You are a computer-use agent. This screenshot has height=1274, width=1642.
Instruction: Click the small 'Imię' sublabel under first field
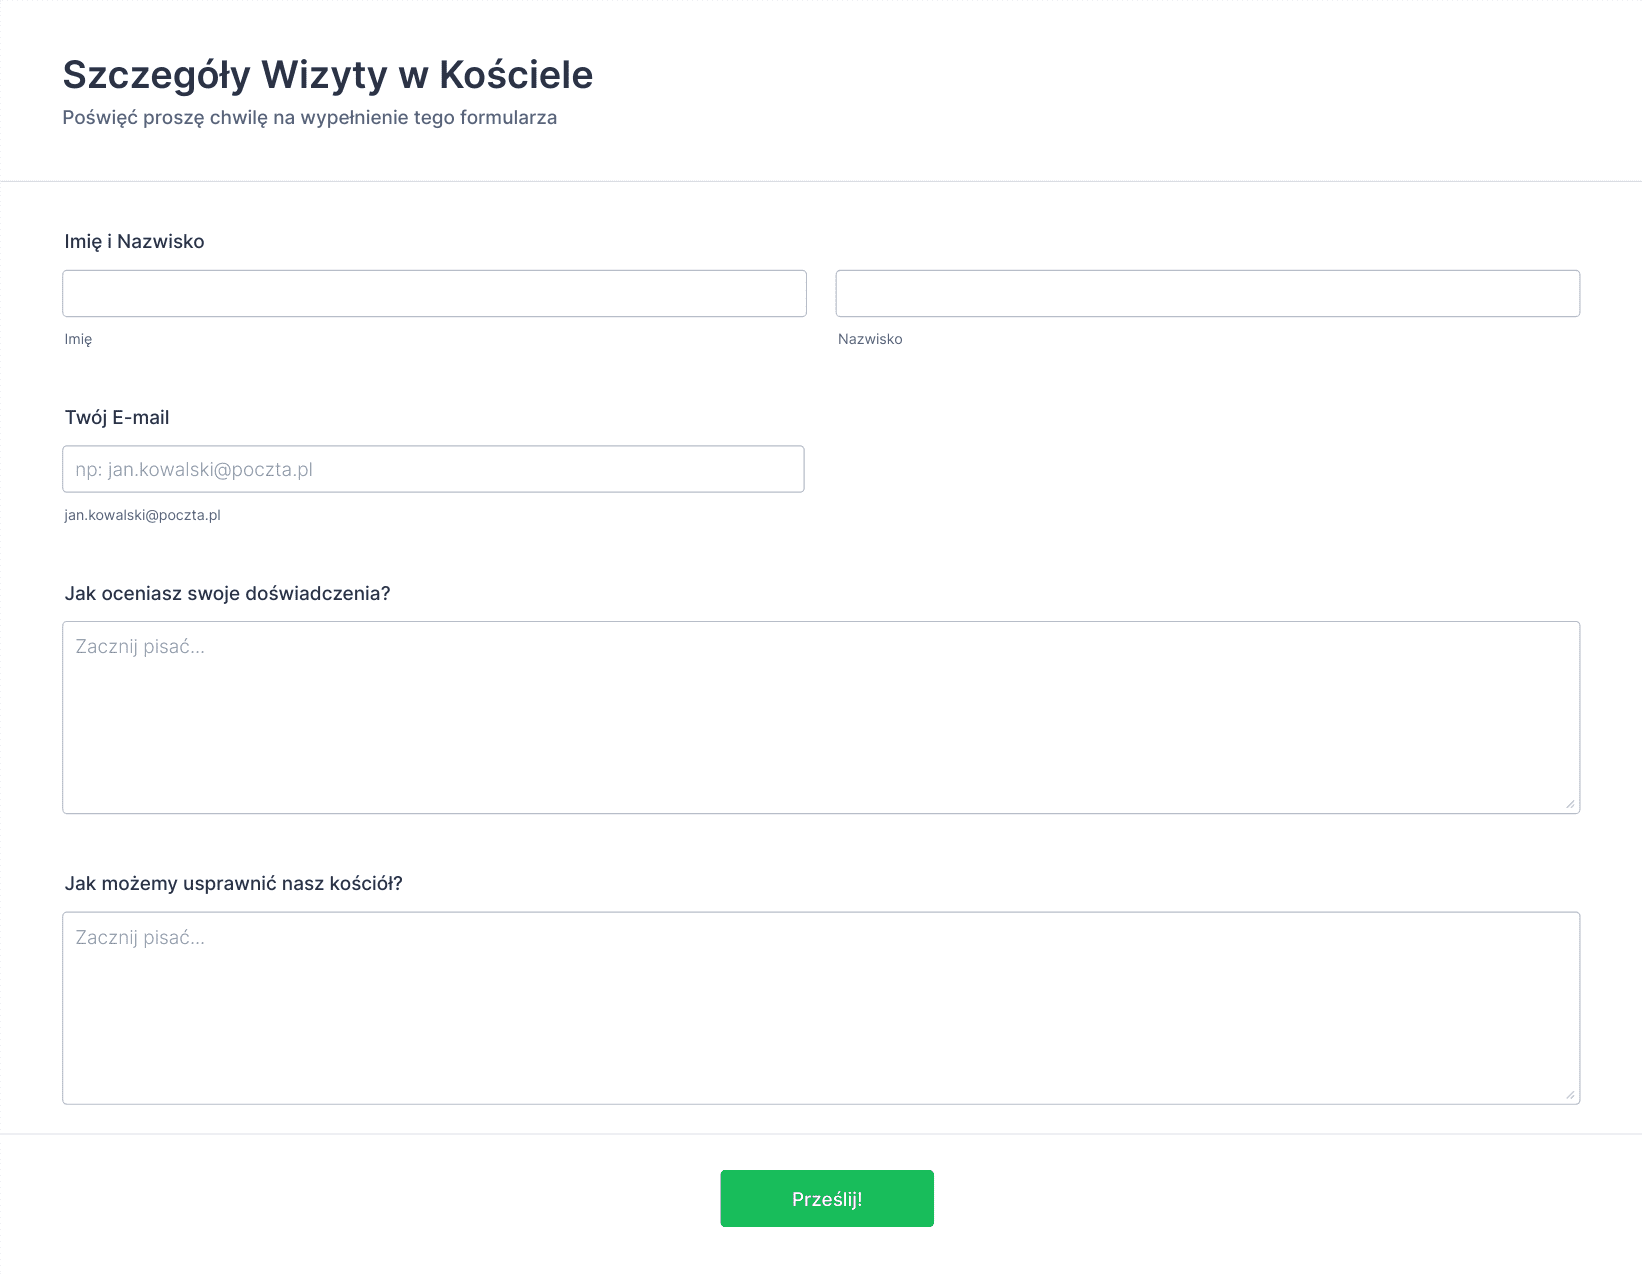(x=78, y=339)
